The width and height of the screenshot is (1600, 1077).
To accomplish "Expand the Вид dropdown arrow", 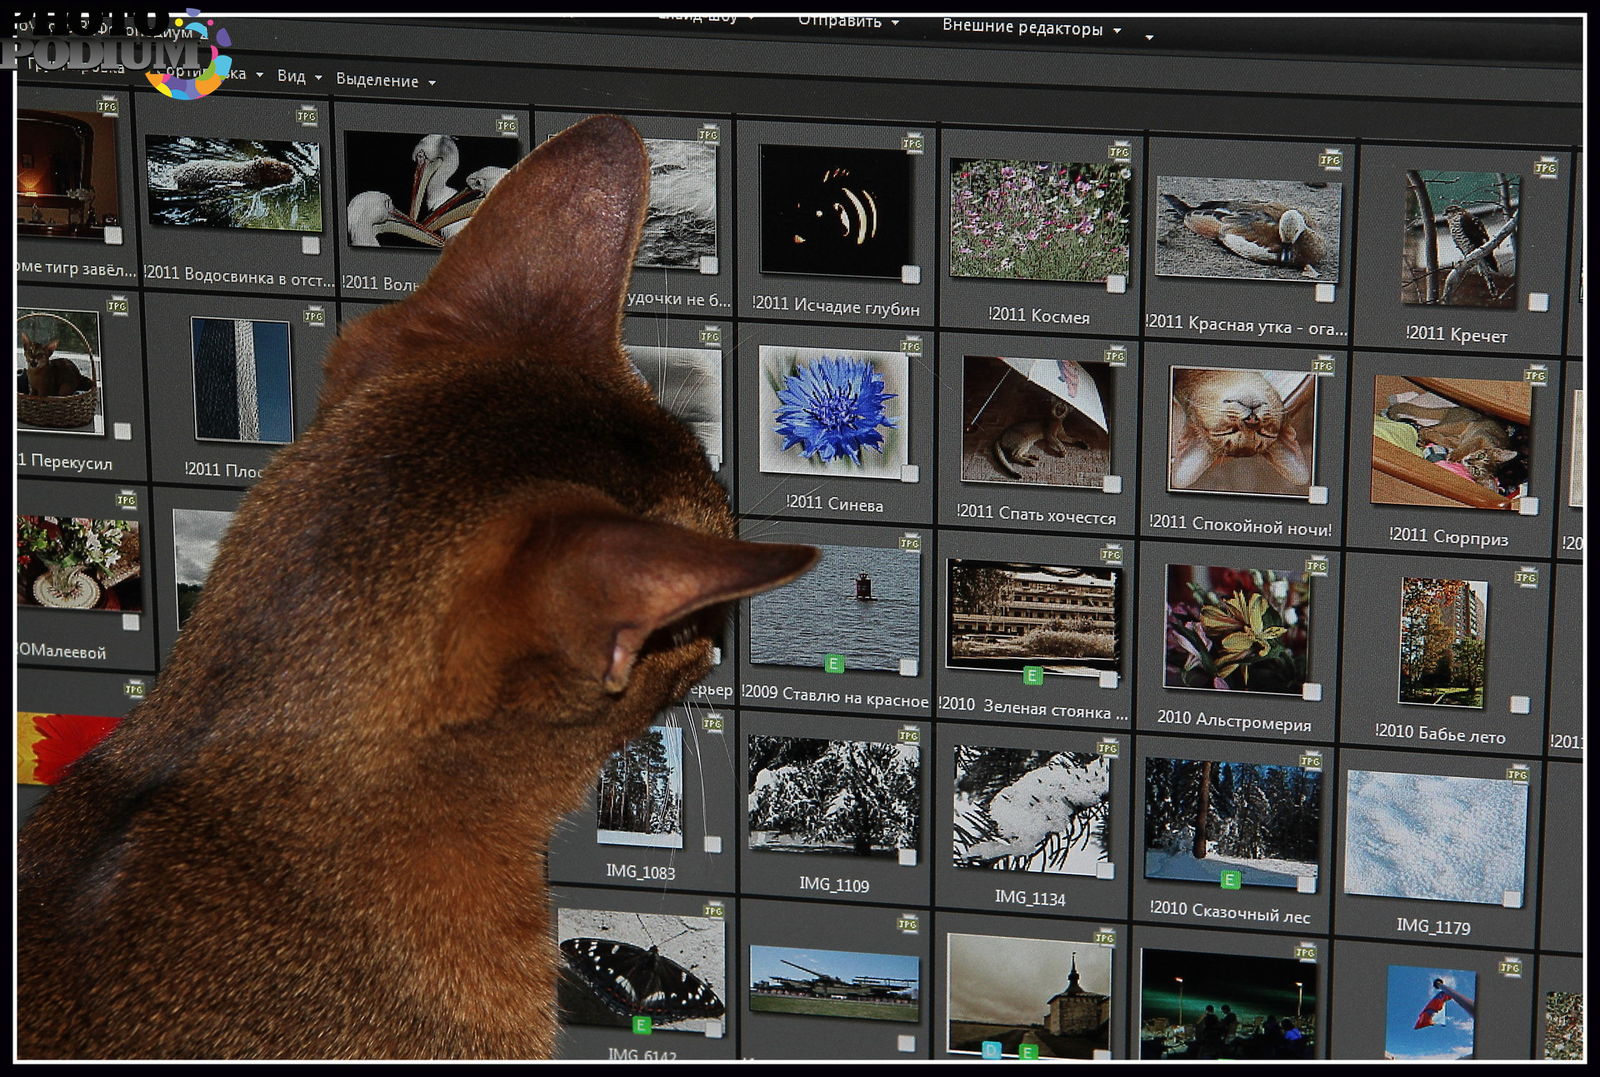I will coord(318,77).
